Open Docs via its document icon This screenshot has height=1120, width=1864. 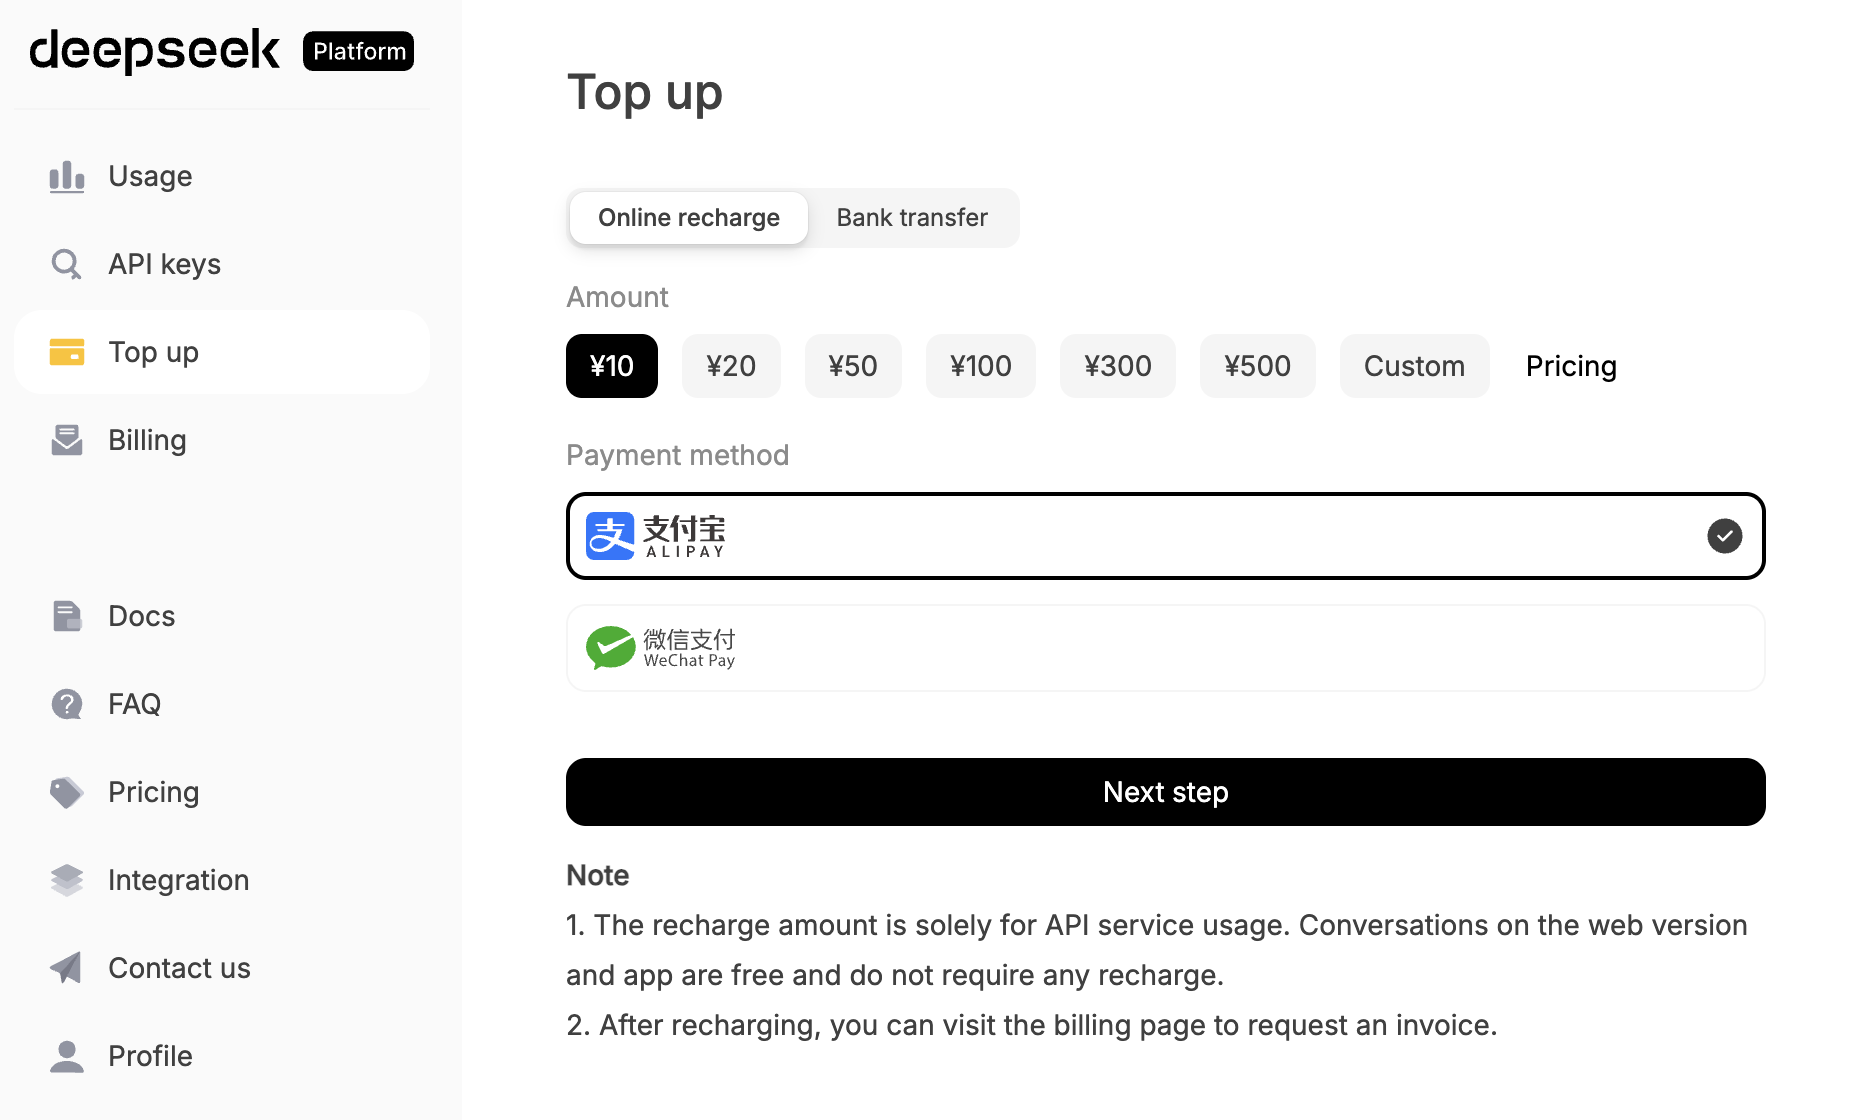point(67,616)
